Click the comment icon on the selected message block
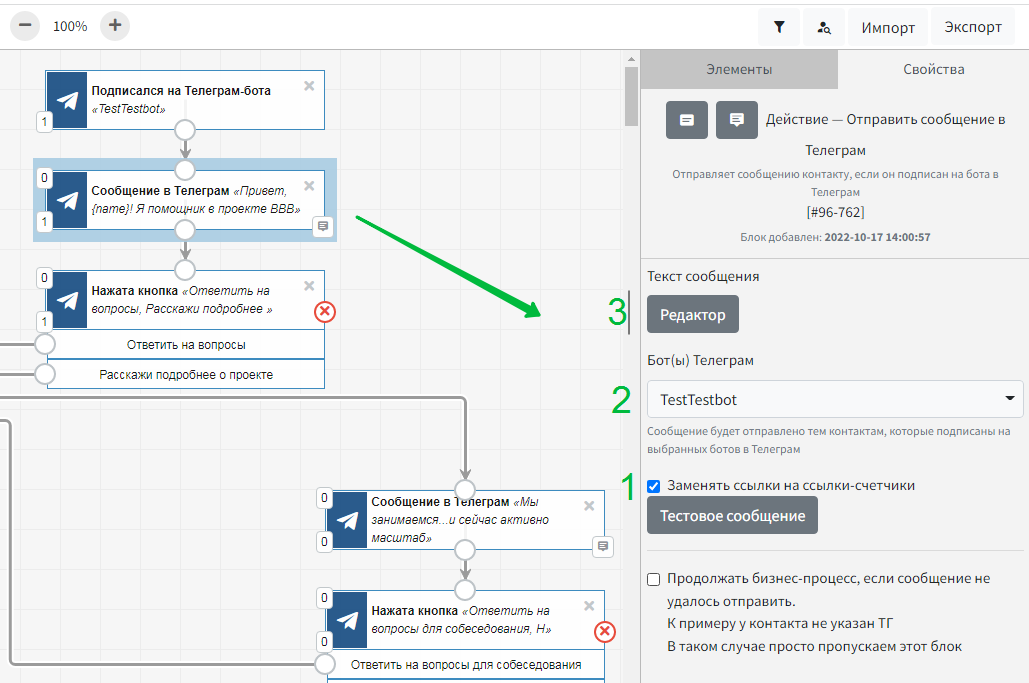1029x683 pixels. coord(323,226)
